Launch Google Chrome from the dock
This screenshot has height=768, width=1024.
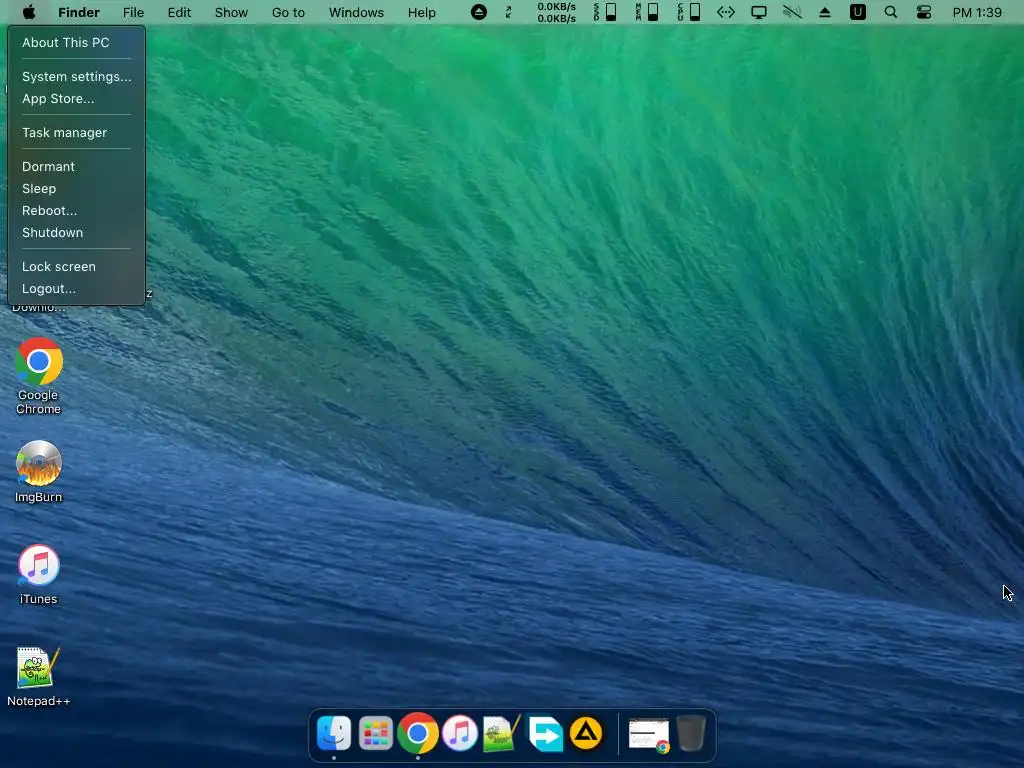tap(417, 733)
